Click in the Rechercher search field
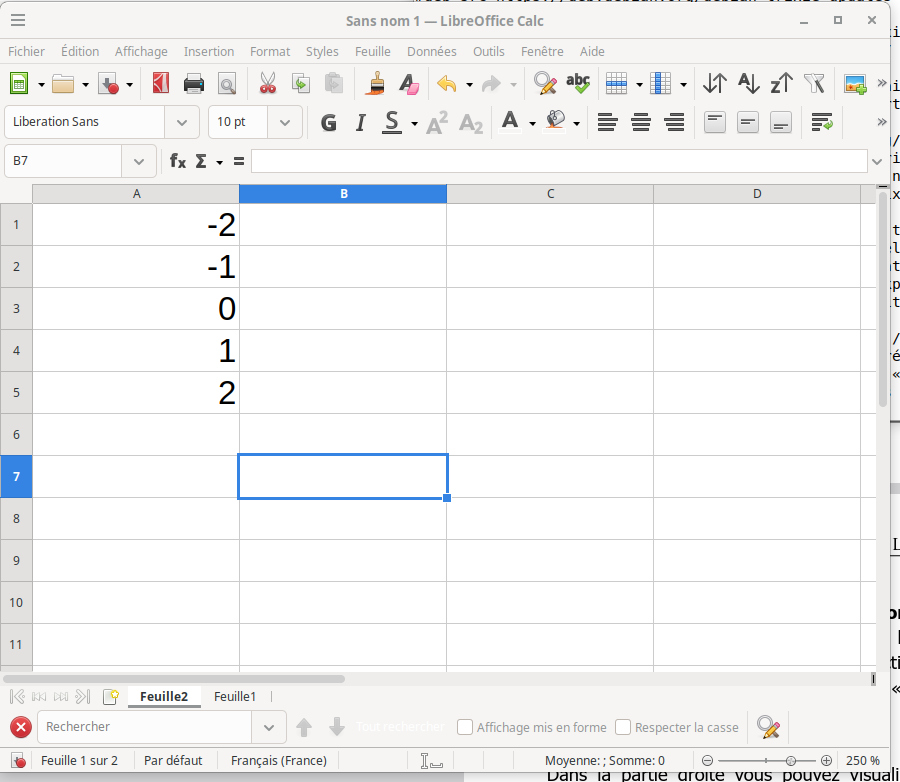The width and height of the screenshot is (900, 782). pyautogui.click(x=145, y=727)
